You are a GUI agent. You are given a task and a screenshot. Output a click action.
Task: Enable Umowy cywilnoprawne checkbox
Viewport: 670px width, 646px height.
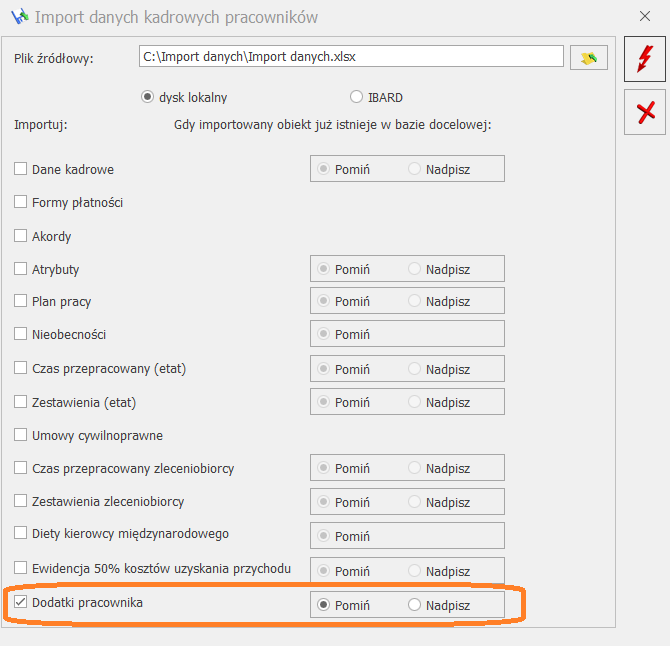(x=21, y=435)
